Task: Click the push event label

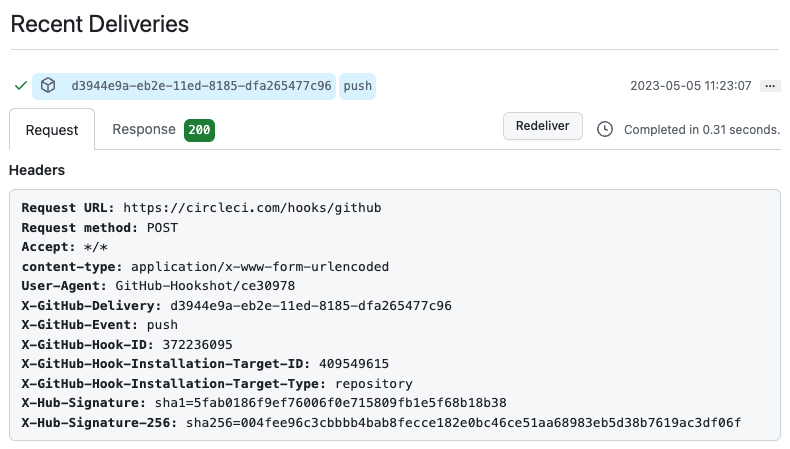Action: tap(357, 86)
